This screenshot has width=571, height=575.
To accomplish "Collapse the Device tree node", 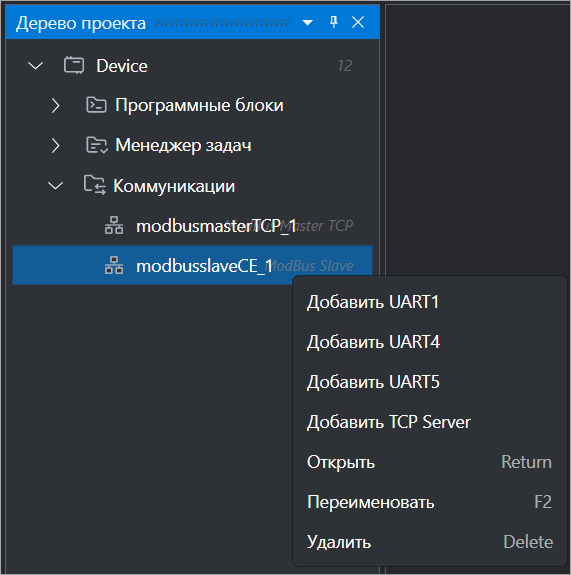I will tap(36, 66).
